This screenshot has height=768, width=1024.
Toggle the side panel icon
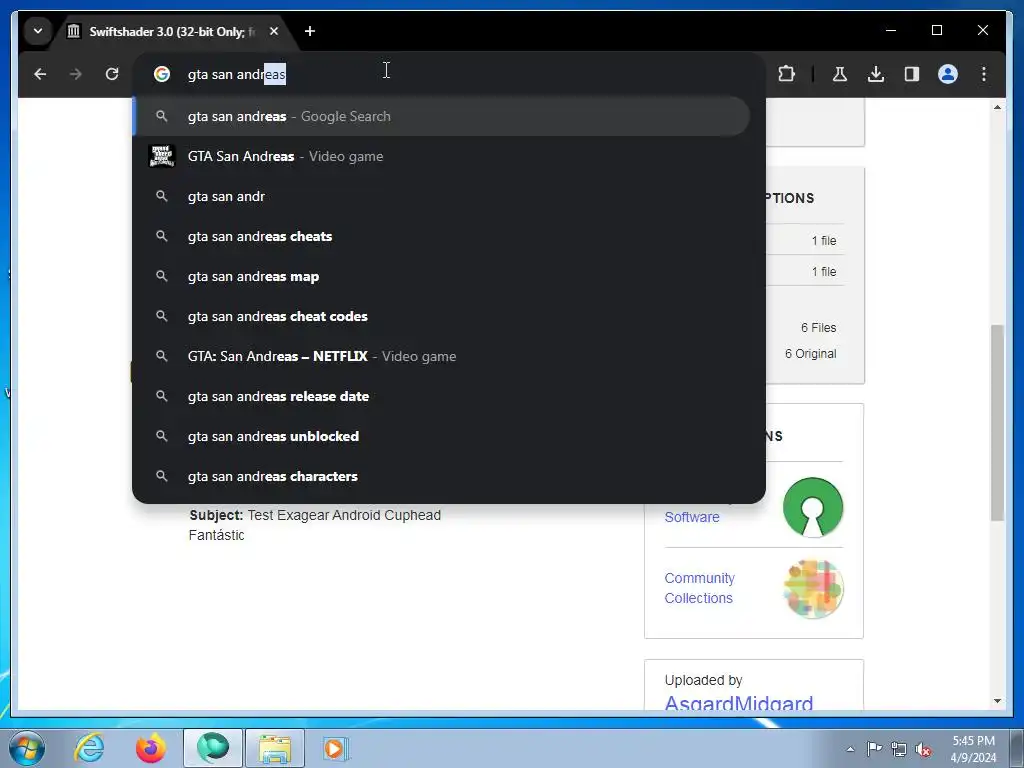pos(912,74)
